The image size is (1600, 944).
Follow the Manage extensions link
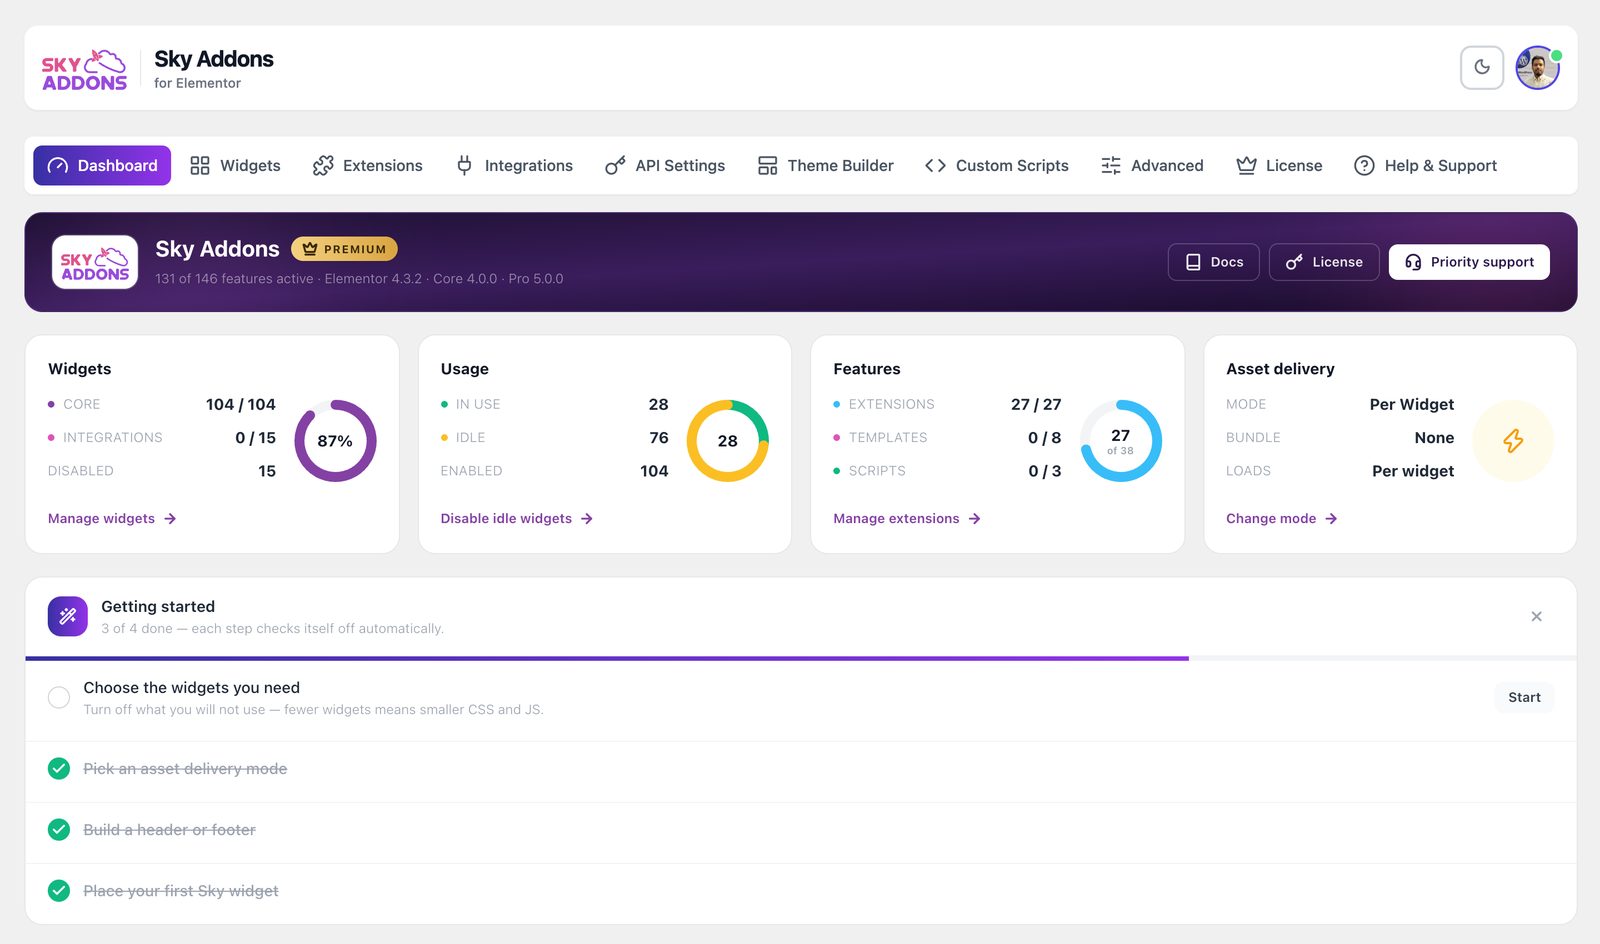tap(907, 518)
